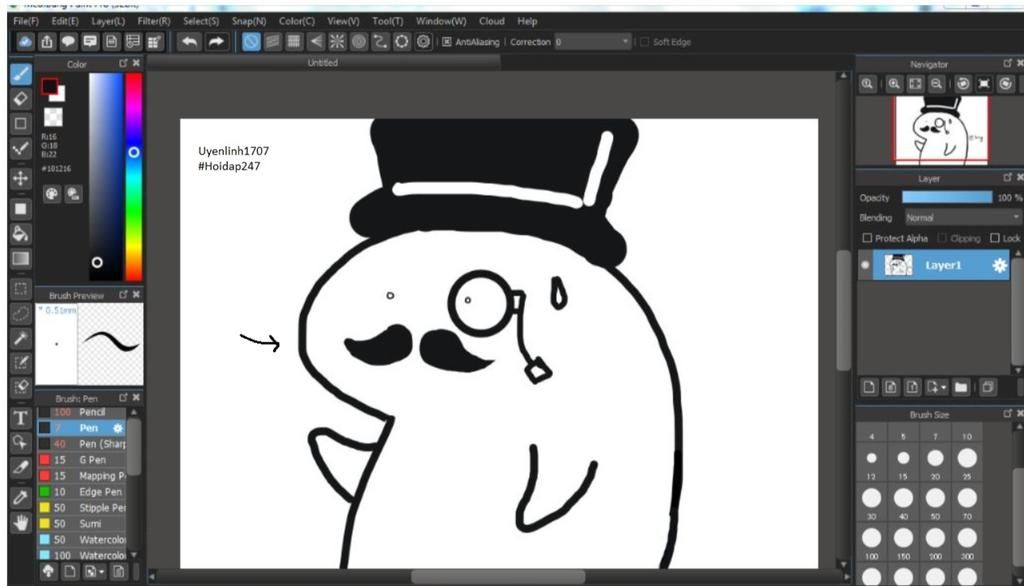Click the Navigator canvas thumbnail
The image size is (1024, 586).
(941, 129)
